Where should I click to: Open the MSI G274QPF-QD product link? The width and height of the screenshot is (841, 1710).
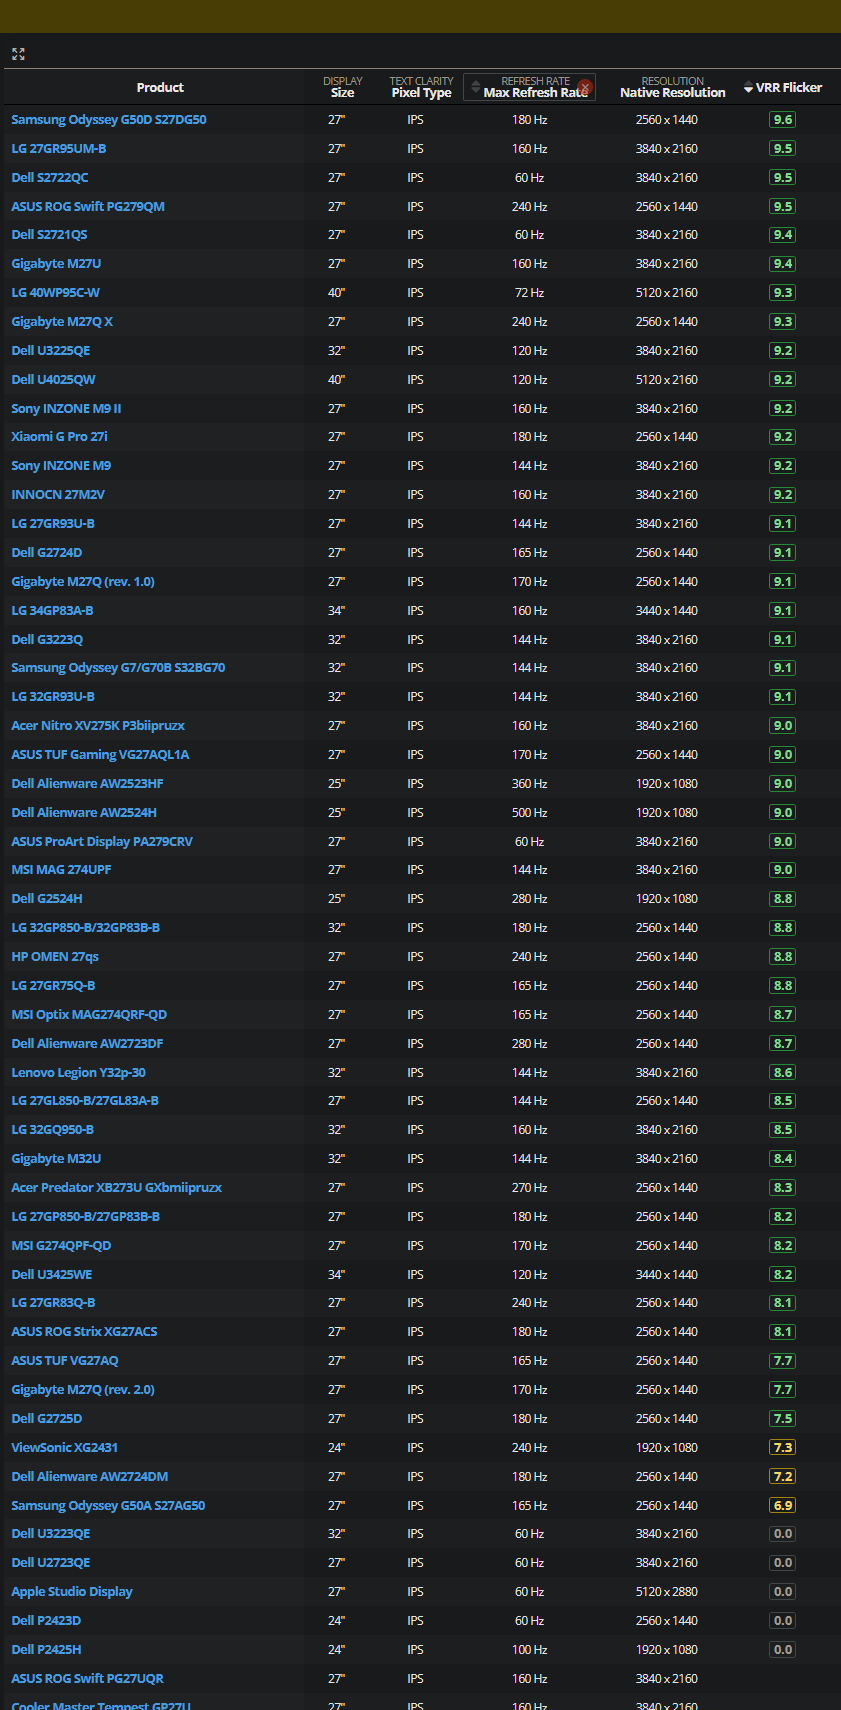[61, 1245]
